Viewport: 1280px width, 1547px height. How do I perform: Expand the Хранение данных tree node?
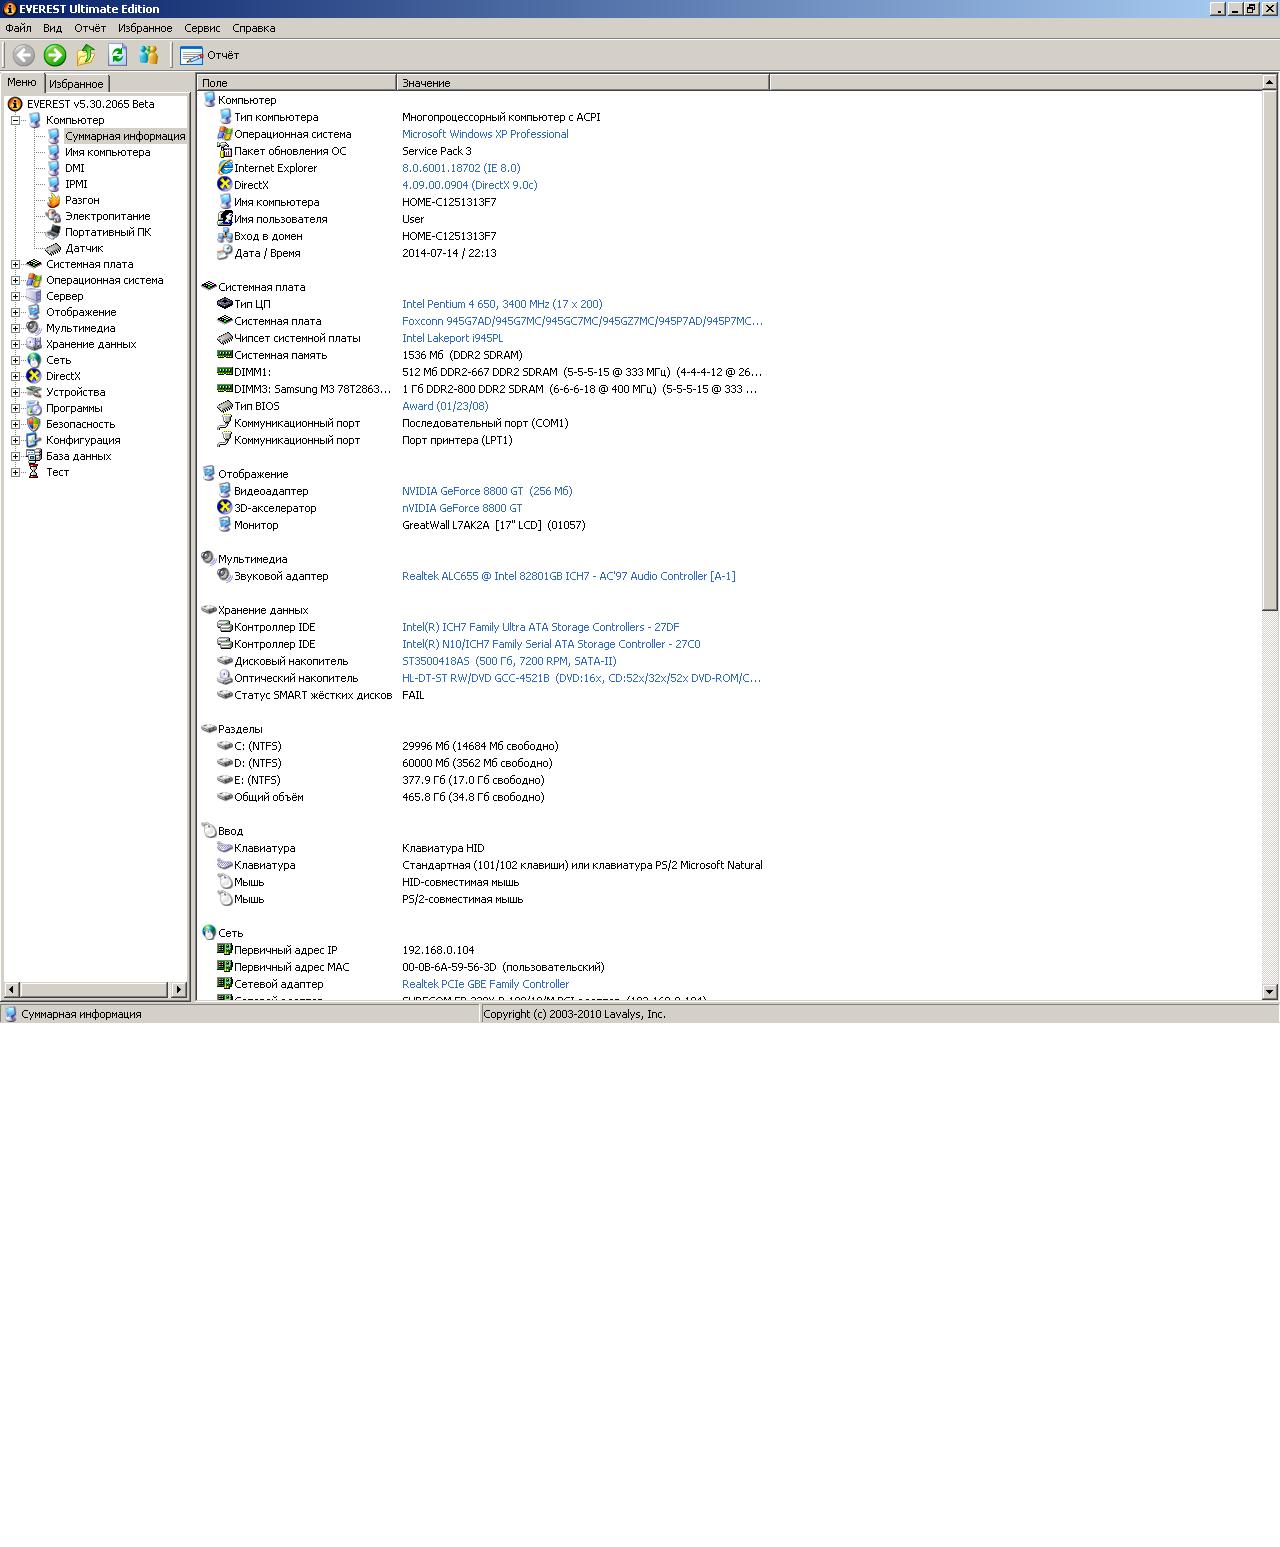click(16, 344)
